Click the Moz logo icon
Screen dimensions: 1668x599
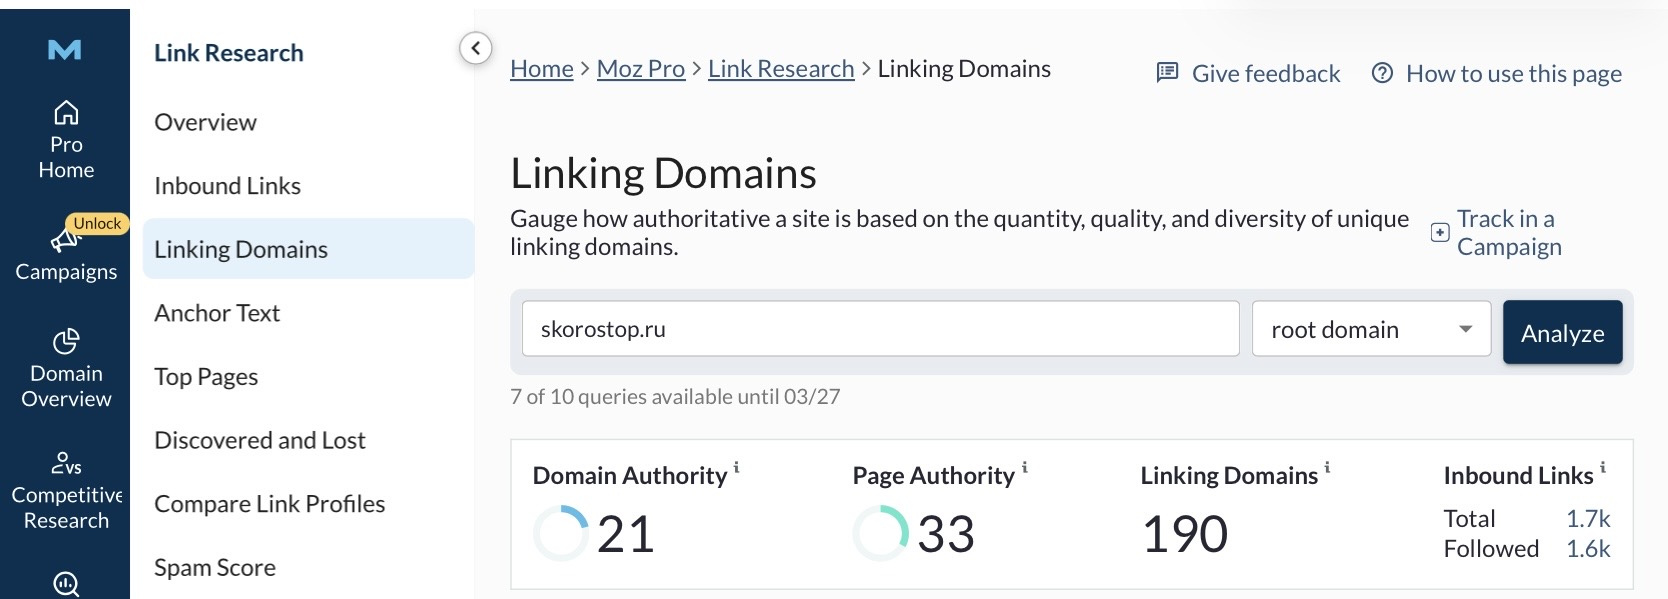tap(65, 50)
